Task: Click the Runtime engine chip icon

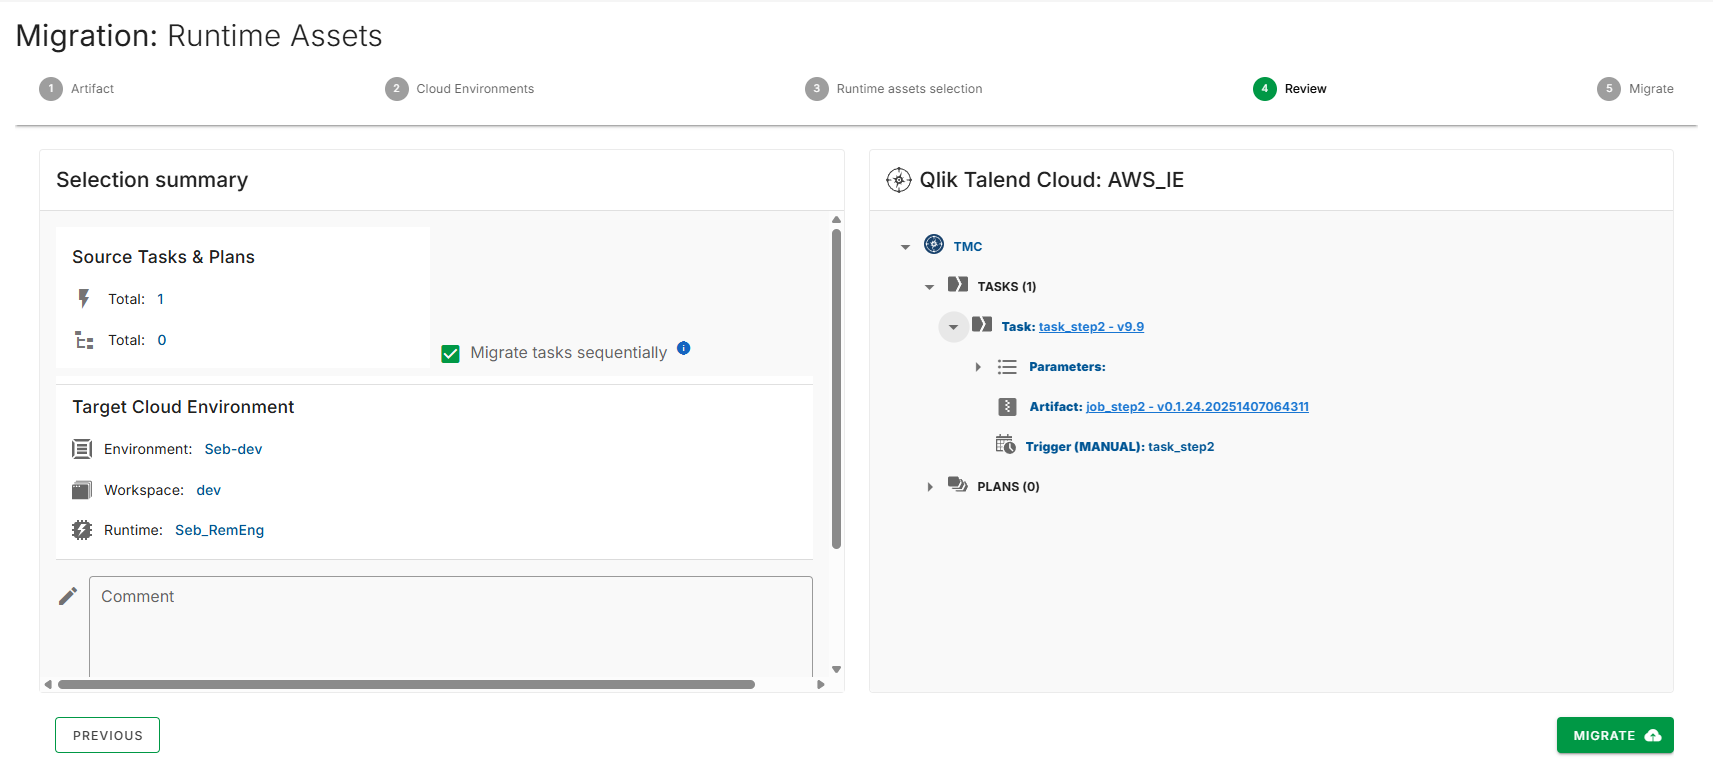Action: click(x=82, y=530)
